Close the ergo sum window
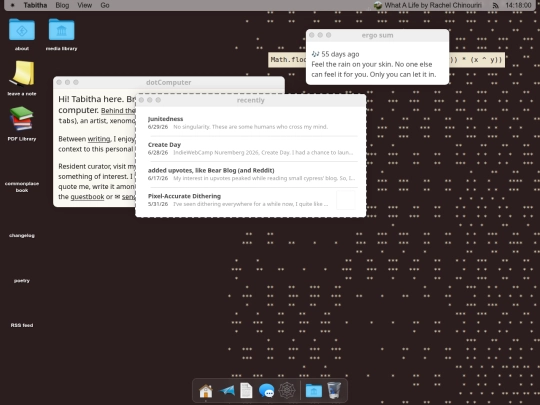 312,35
